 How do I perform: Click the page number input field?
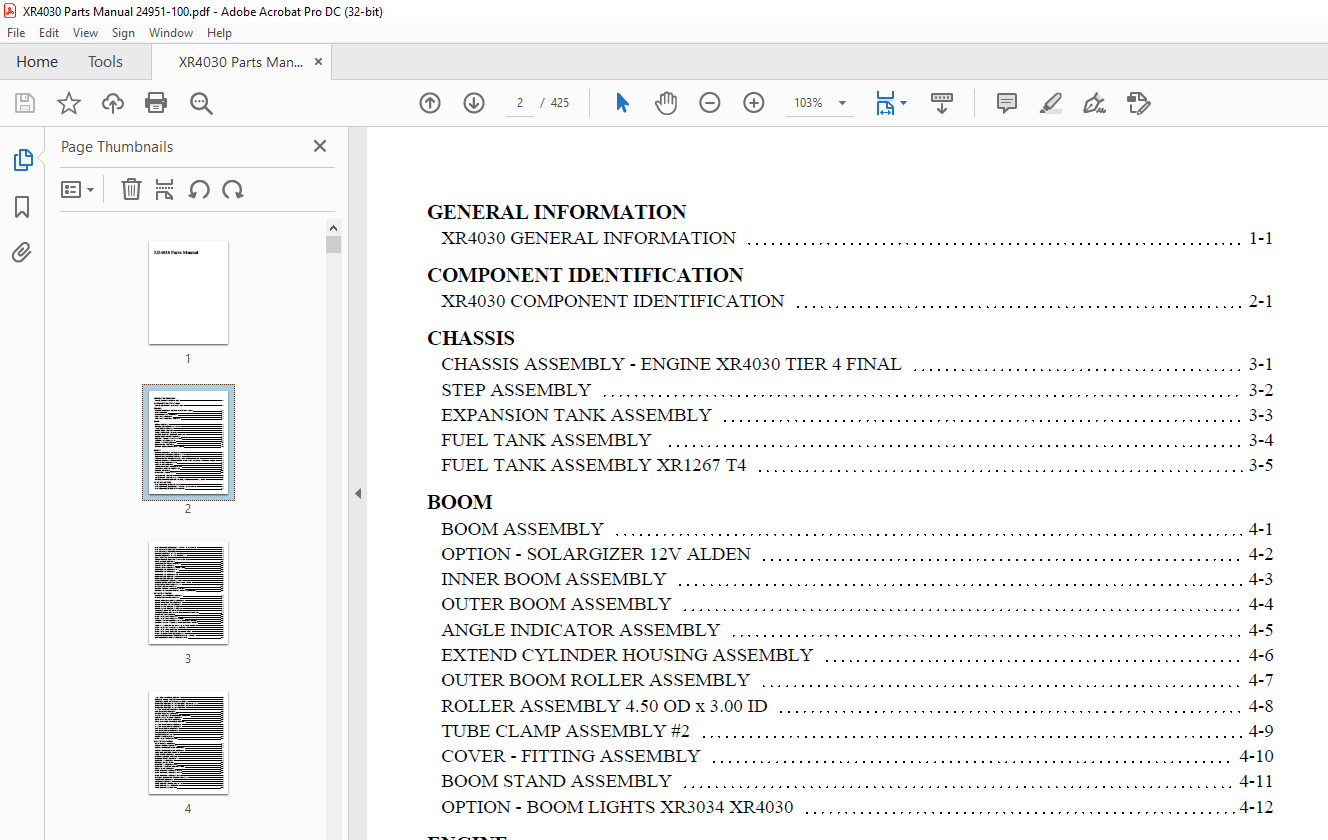coord(520,103)
